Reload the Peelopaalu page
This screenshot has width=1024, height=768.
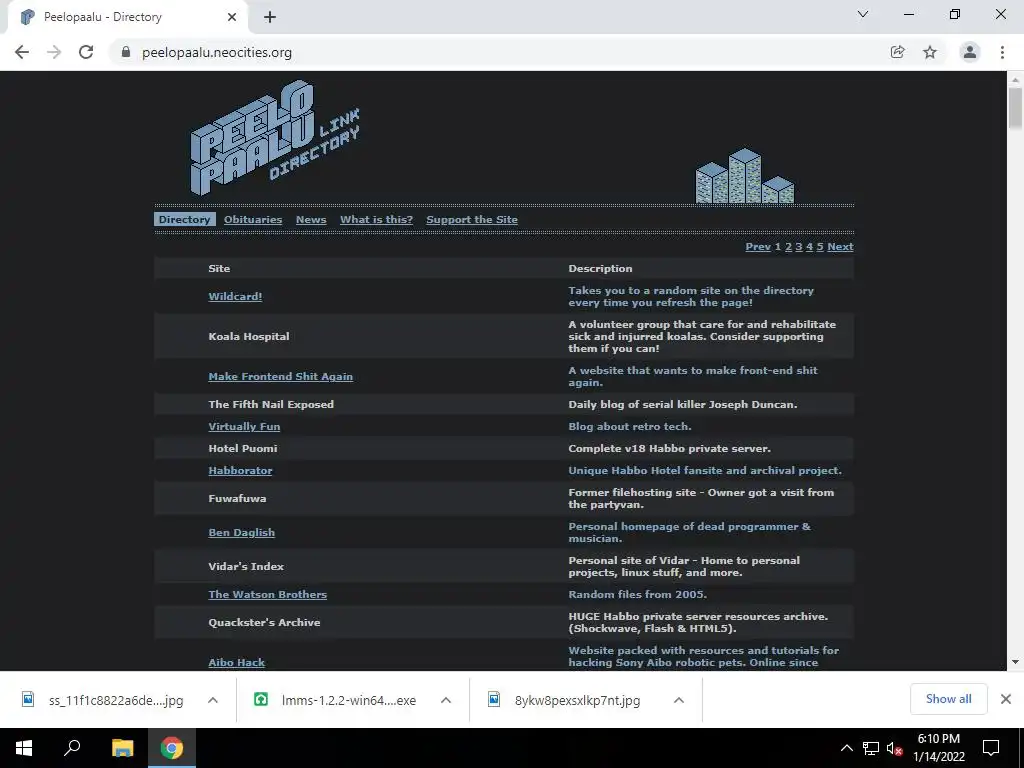tap(86, 52)
